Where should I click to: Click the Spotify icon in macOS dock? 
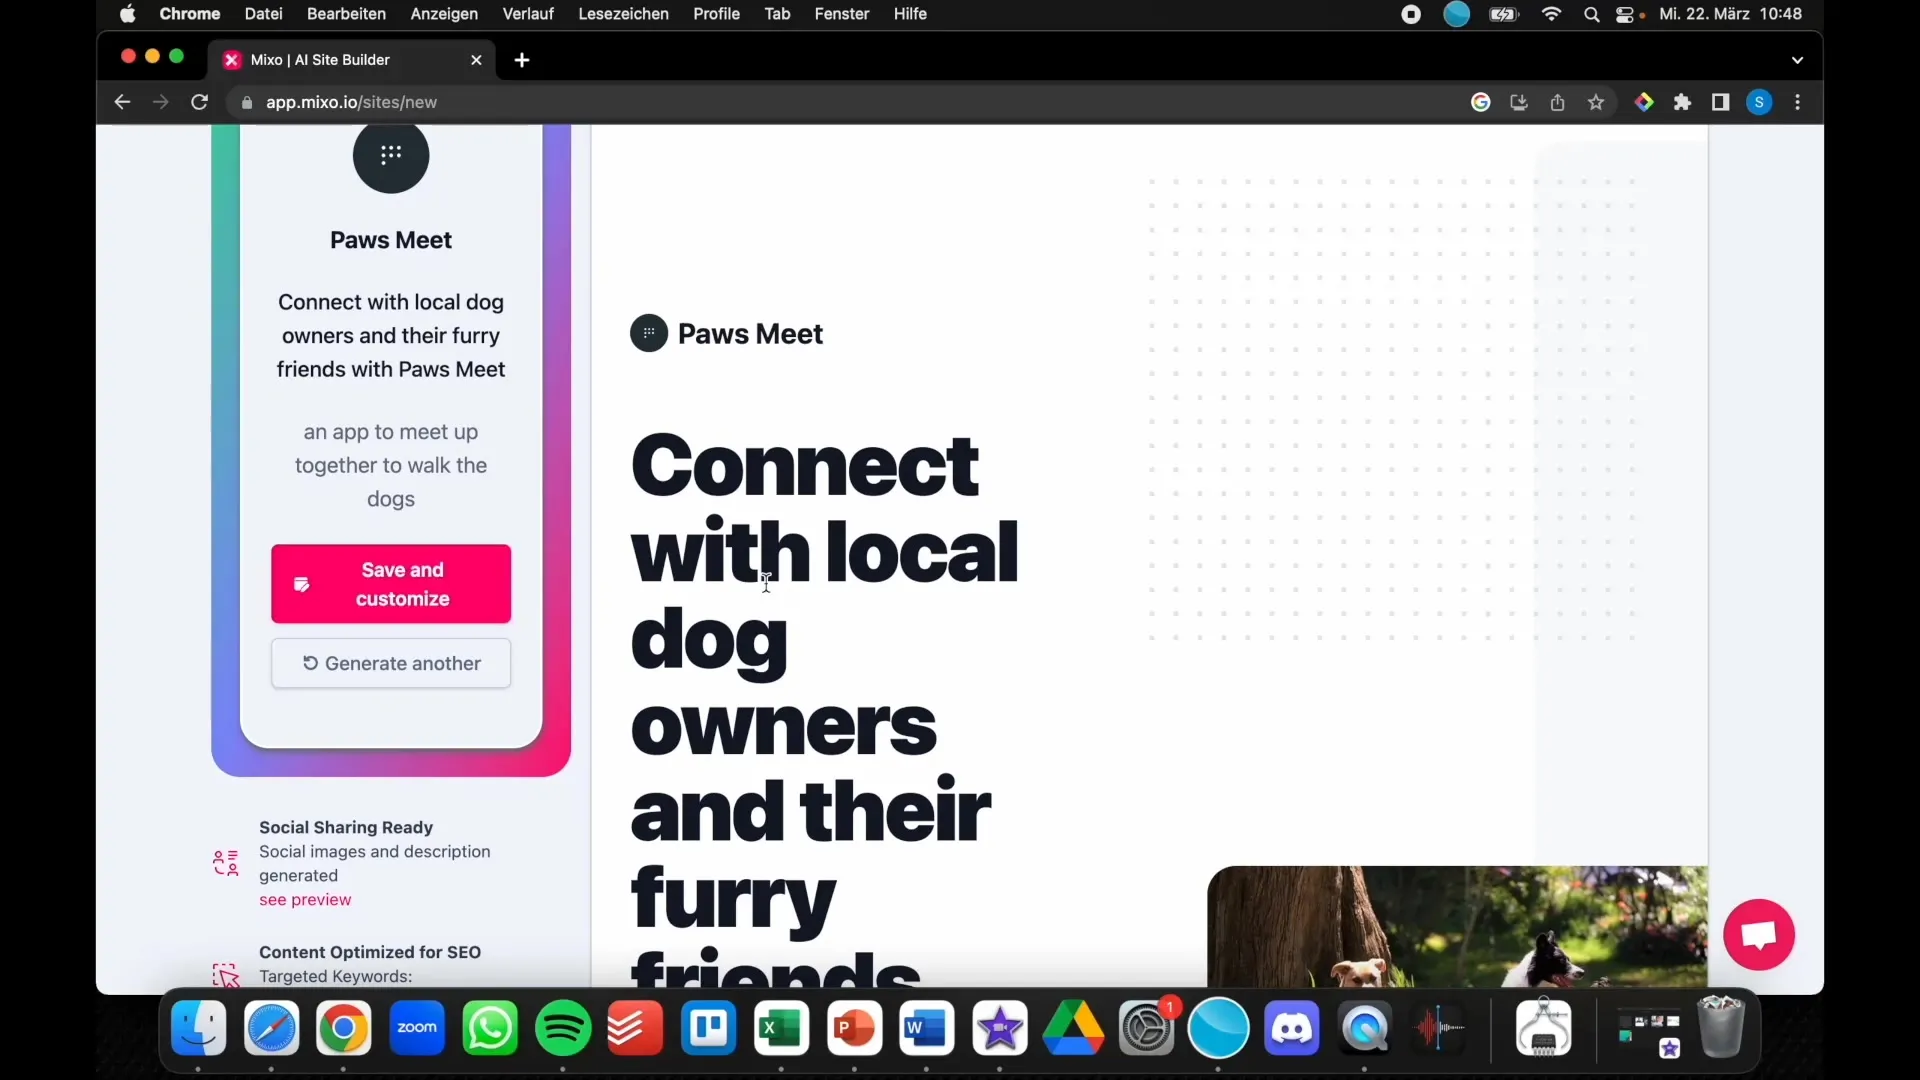(x=564, y=1027)
